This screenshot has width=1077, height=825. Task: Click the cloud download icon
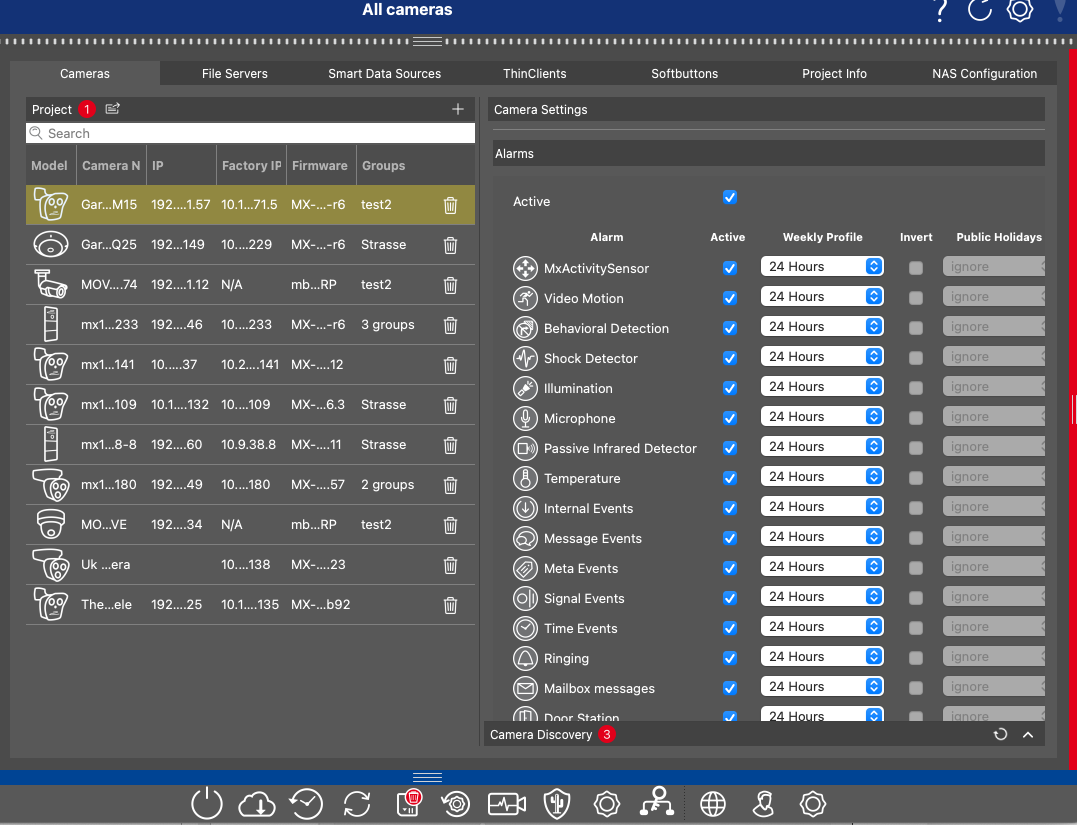[x=257, y=804]
